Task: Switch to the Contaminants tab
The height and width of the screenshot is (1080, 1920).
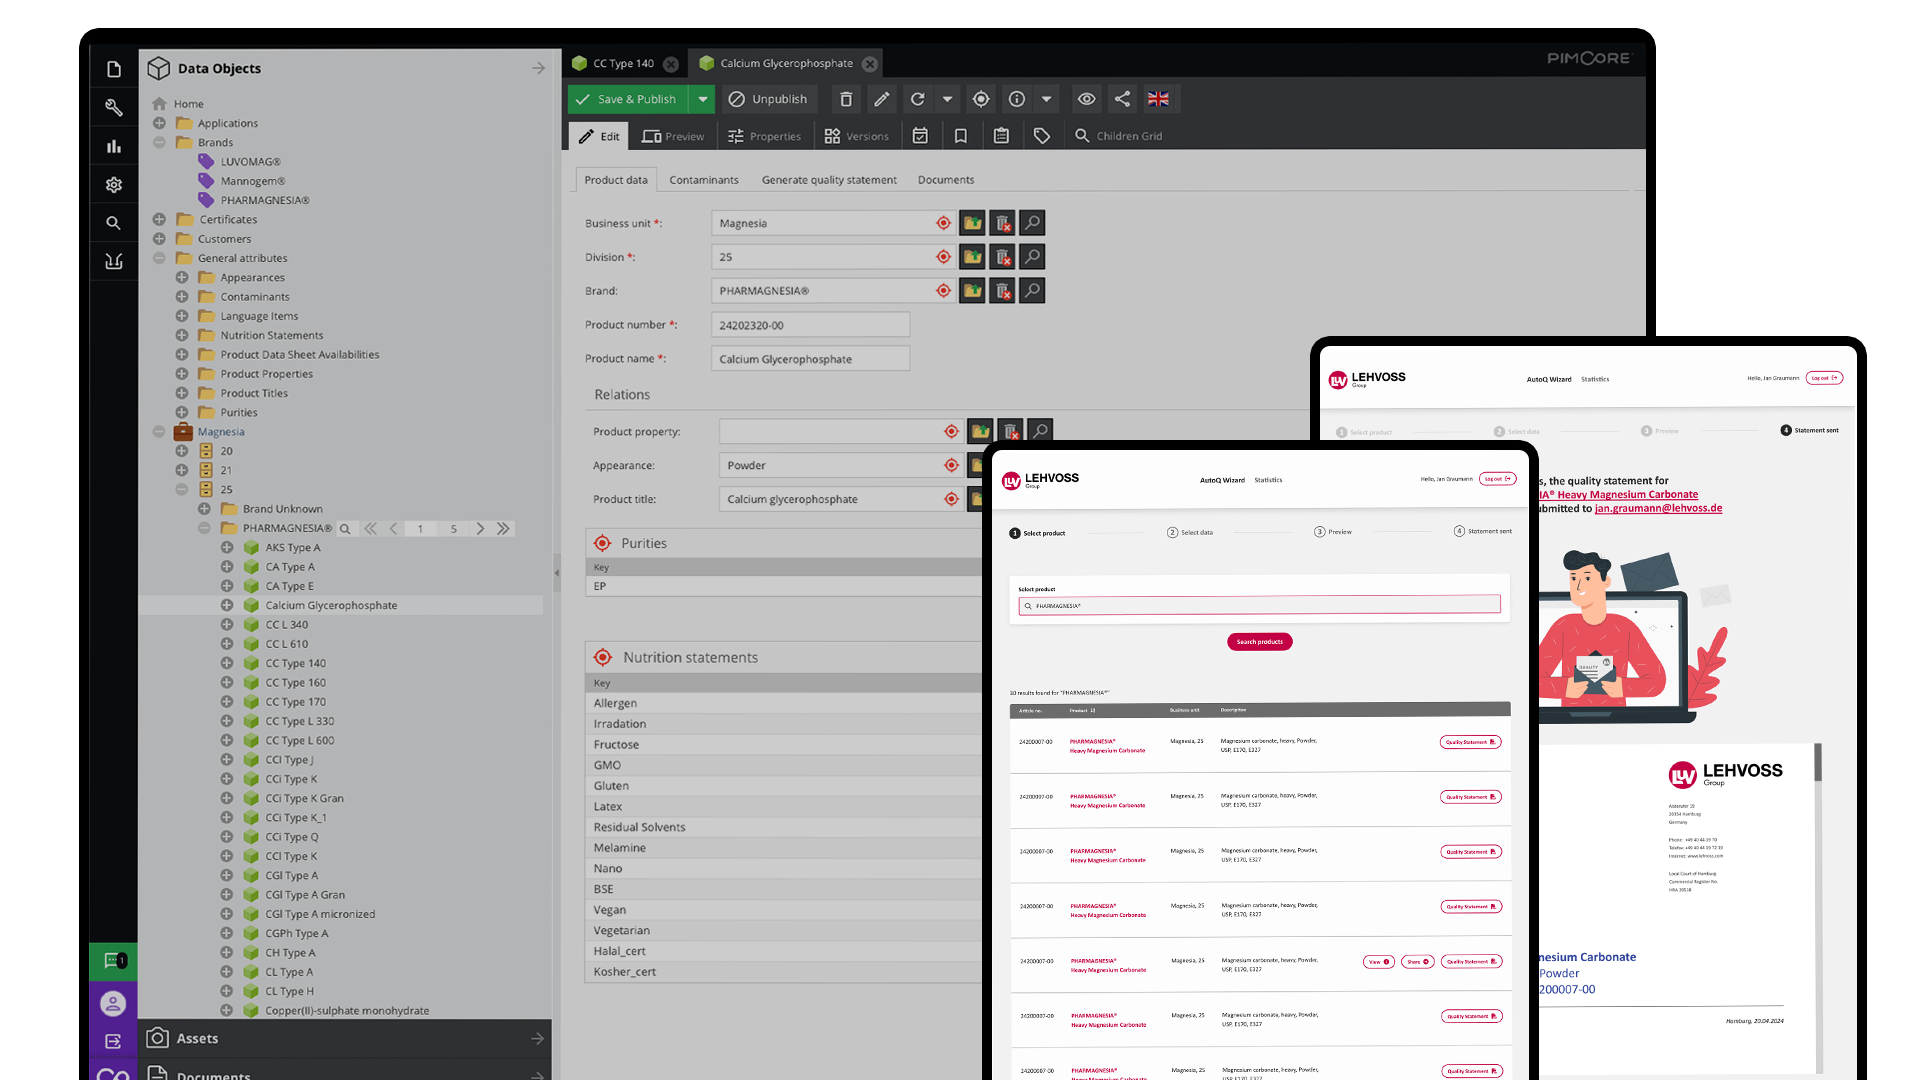Action: 703,180
